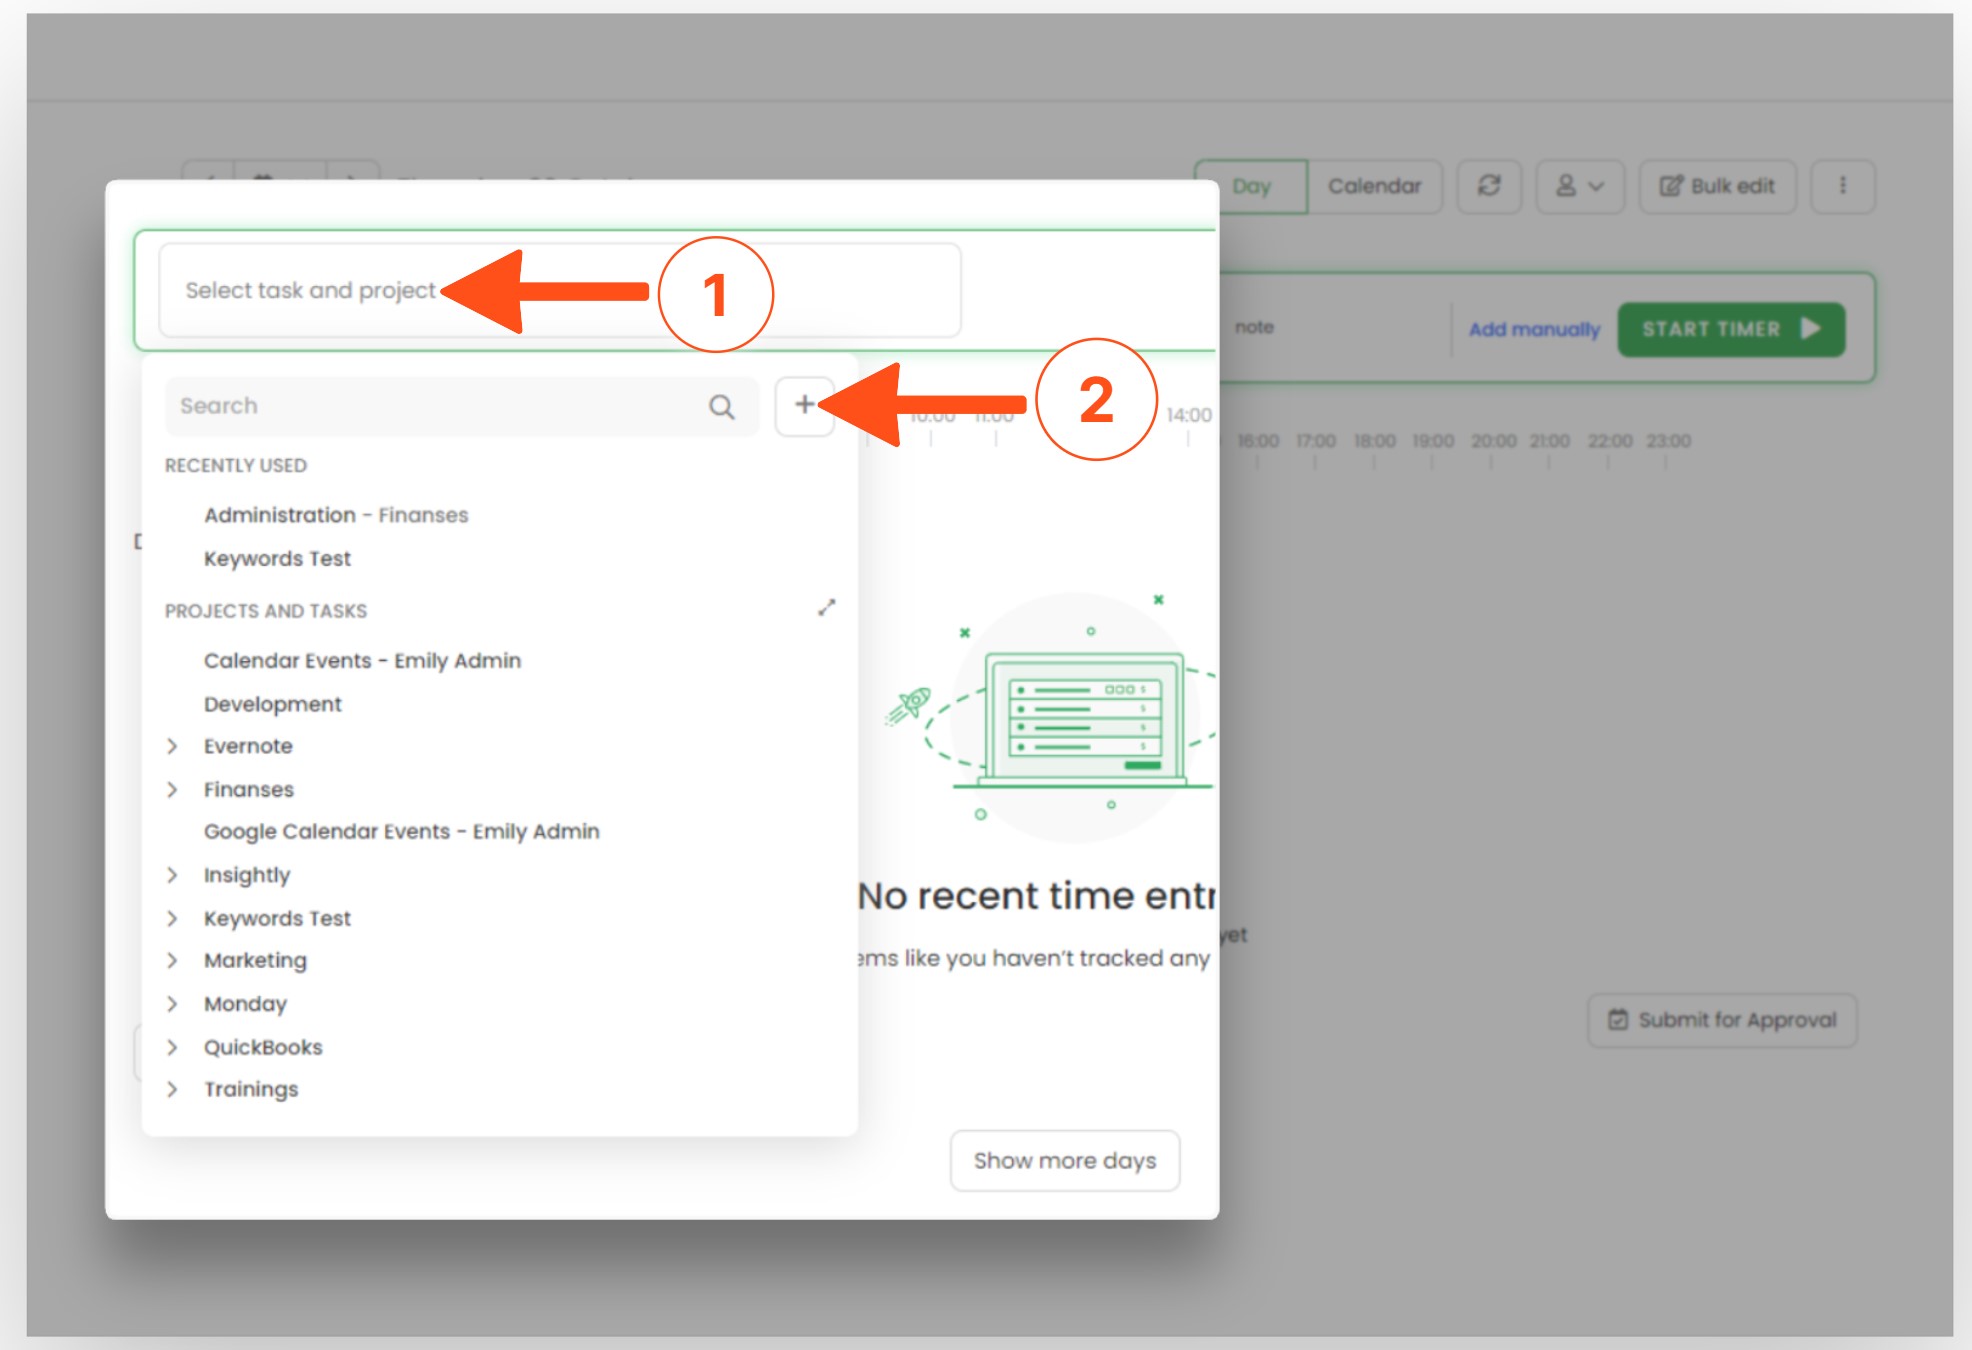Expand the Finanses project tree
The width and height of the screenshot is (1972, 1350).
pos(172,790)
